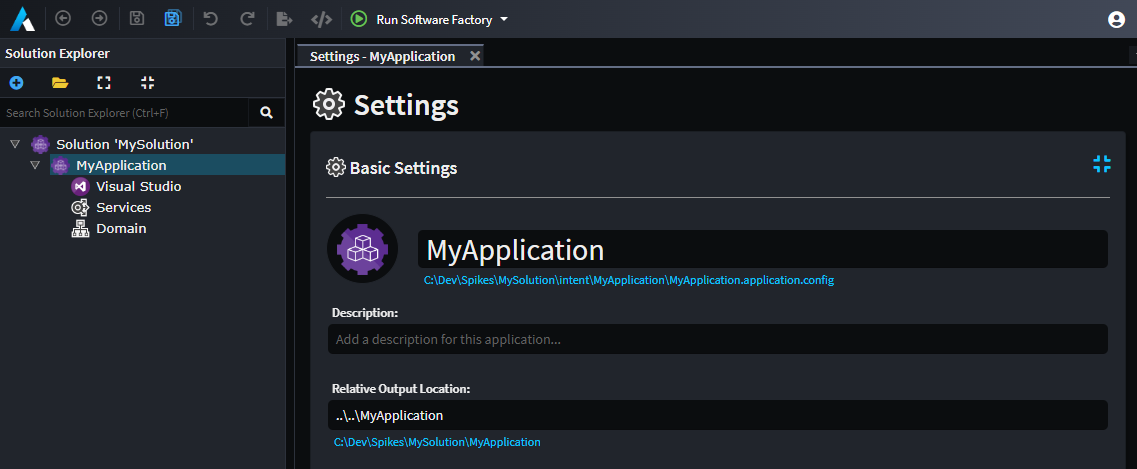
Task: Click the Save All icon in toolbar
Action: click(172, 19)
